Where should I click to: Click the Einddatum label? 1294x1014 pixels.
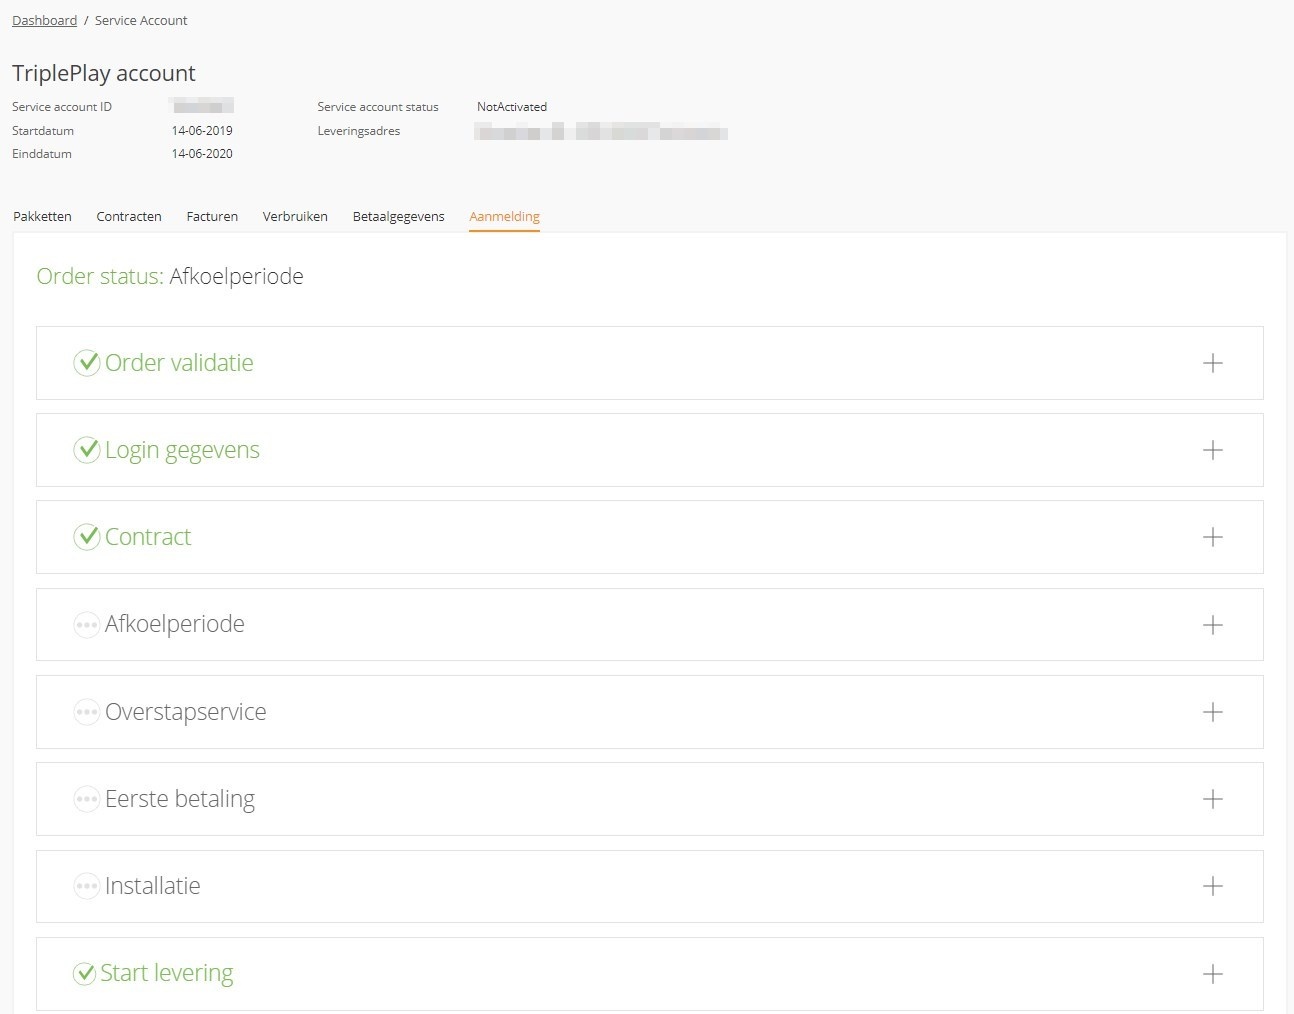42,154
